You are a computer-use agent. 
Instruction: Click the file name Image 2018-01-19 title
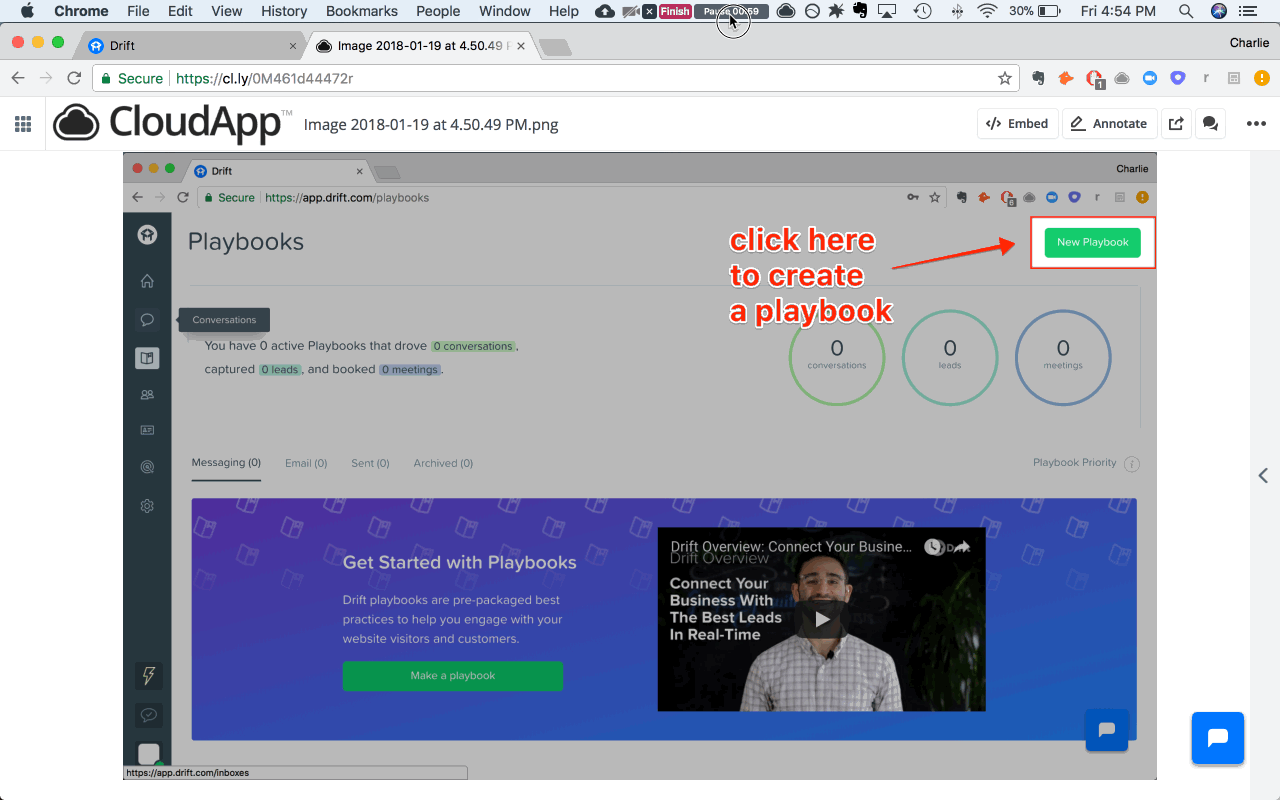[431, 125]
